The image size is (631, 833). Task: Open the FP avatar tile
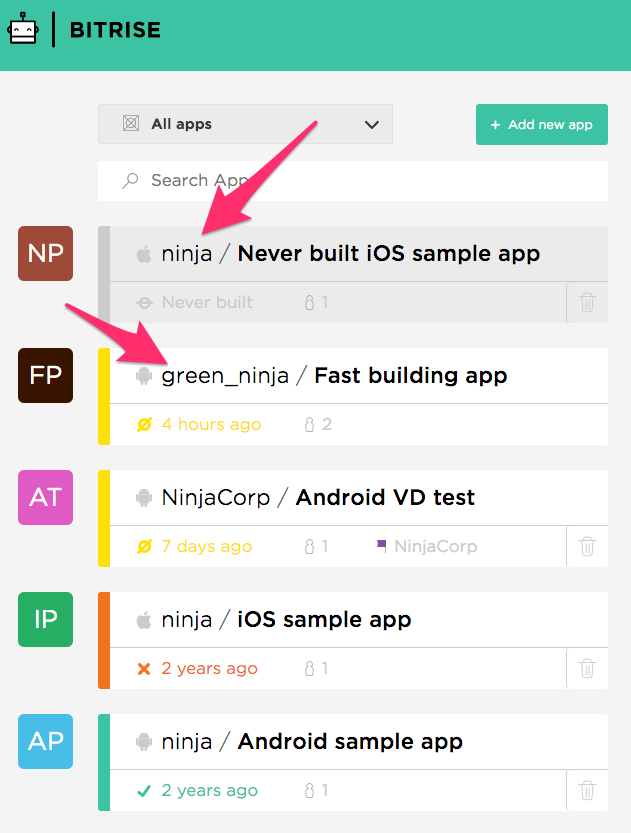(46, 375)
